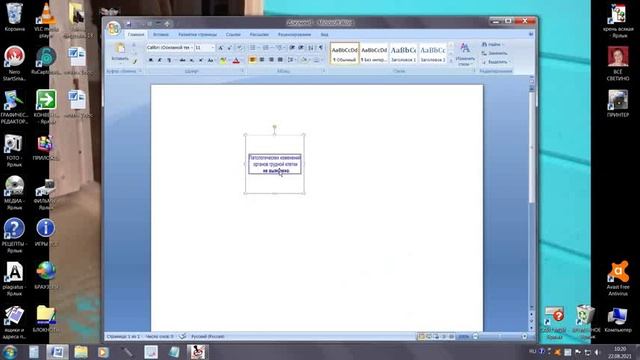The width and height of the screenshot is (640, 360).
Task: Toggle bold formatting
Action: (x=151, y=60)
